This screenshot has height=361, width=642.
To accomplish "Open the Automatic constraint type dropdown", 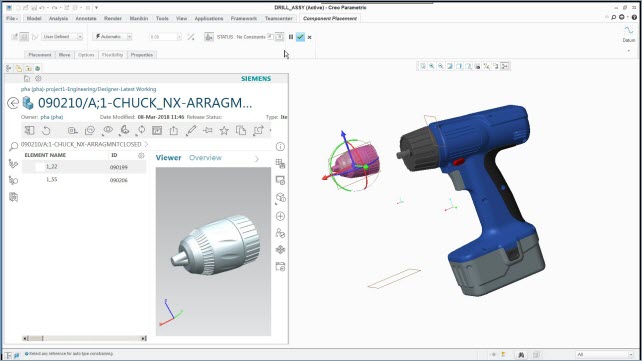I will [112, 37].
